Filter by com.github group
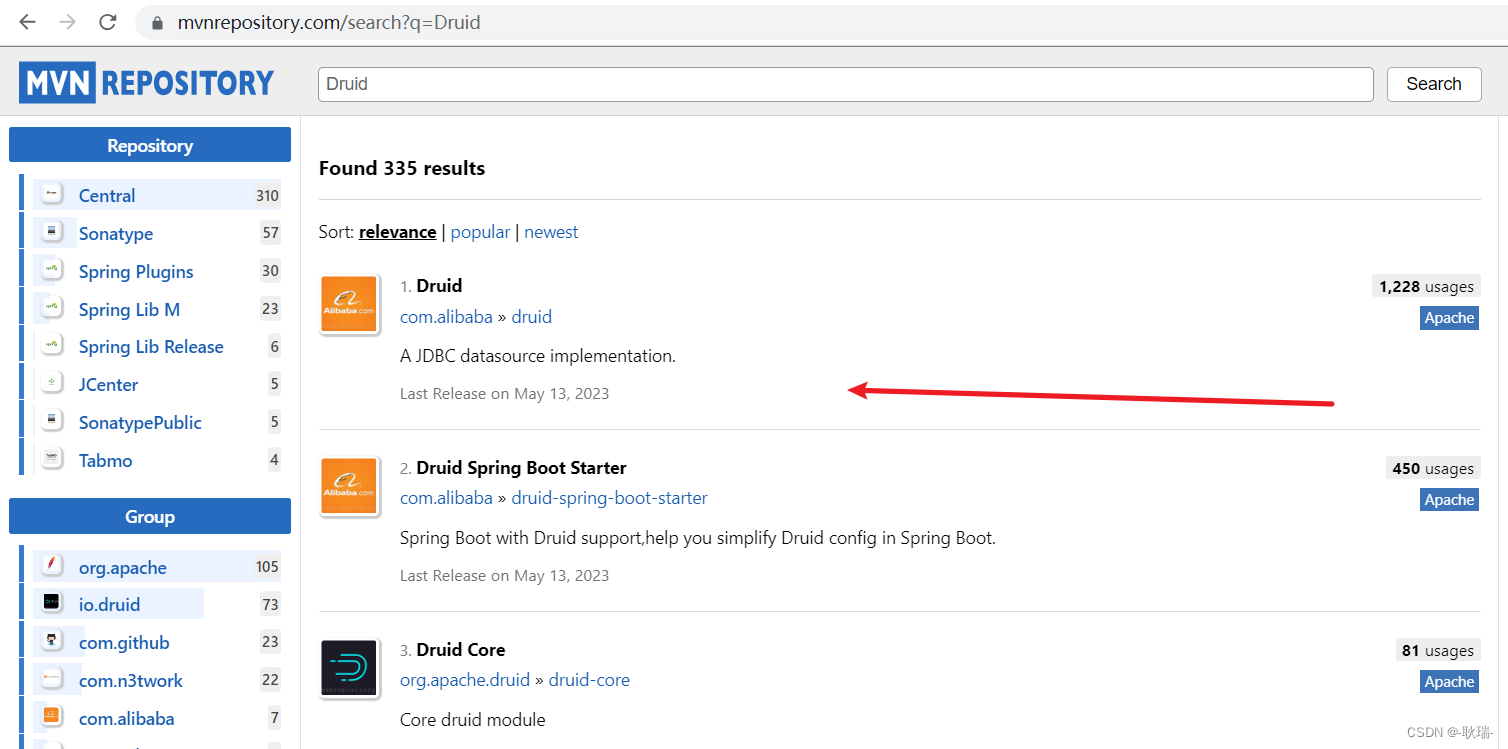1508x749 pixels. coord(124,643)
